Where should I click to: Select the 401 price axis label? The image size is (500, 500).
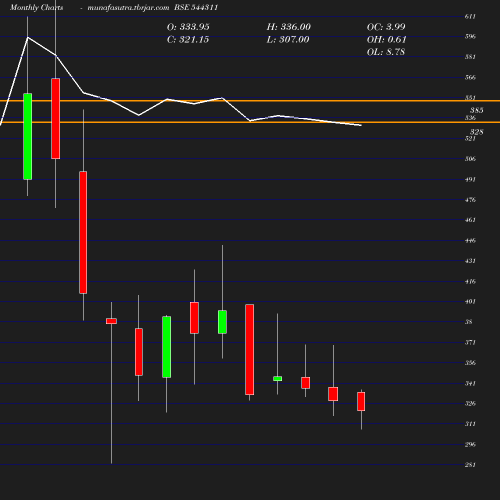tap(470, 301)
